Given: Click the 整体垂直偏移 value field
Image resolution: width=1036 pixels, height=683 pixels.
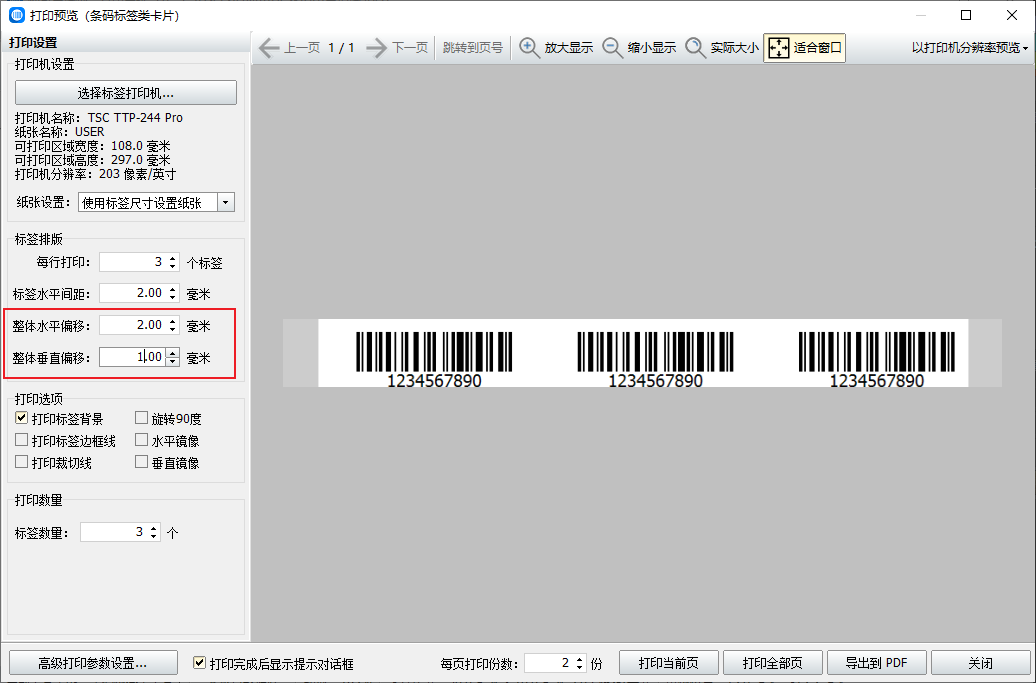Looking at the screenshot, I should click(x=133, y=357).
